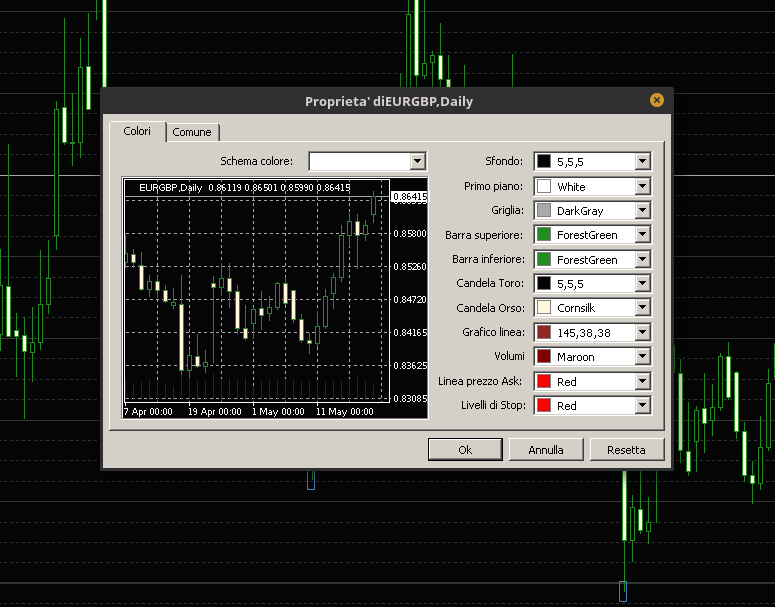Viewport: 775px width, 607px height.
Task: Click the Barra superiore ForestGreen swatch
Action: point(544,235)
